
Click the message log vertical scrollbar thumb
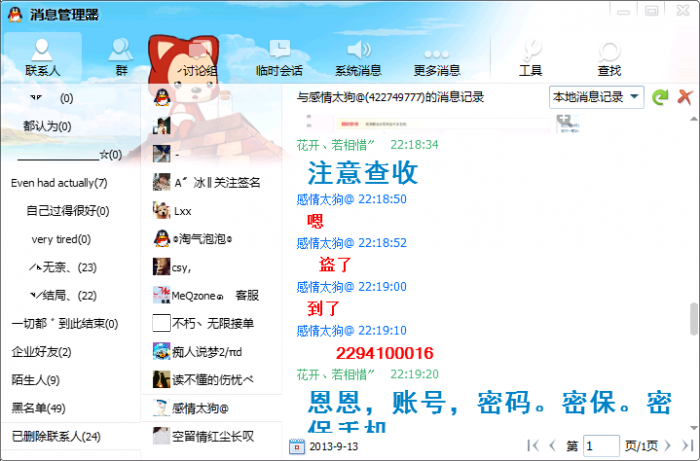pyautogui.click(x=693, y=318)
